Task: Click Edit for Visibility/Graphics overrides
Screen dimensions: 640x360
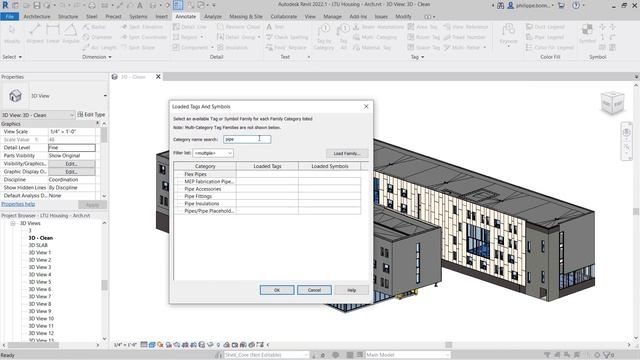Action: pos(71,164)
